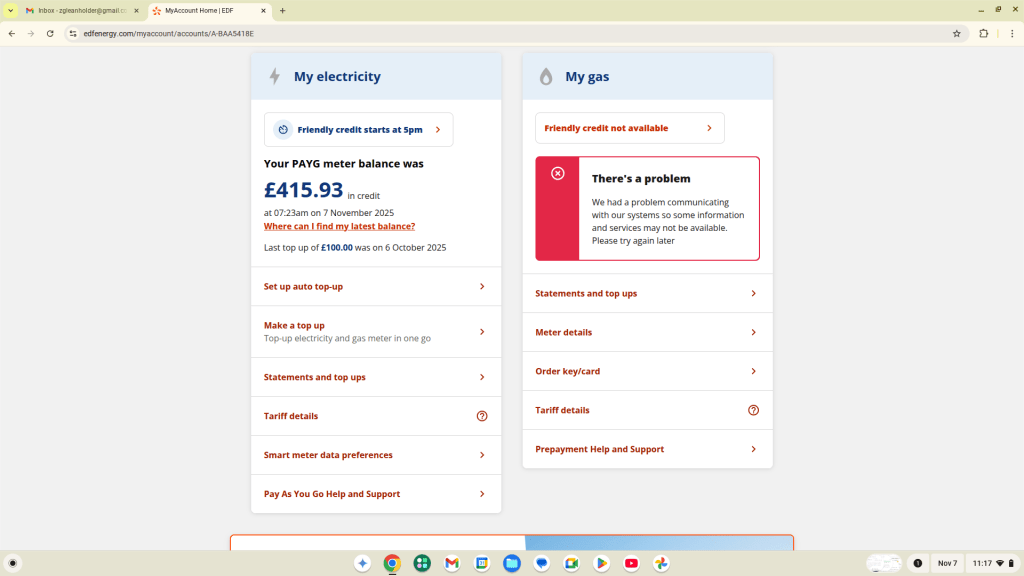Open YouTube from the shelf

coord(631,563)
